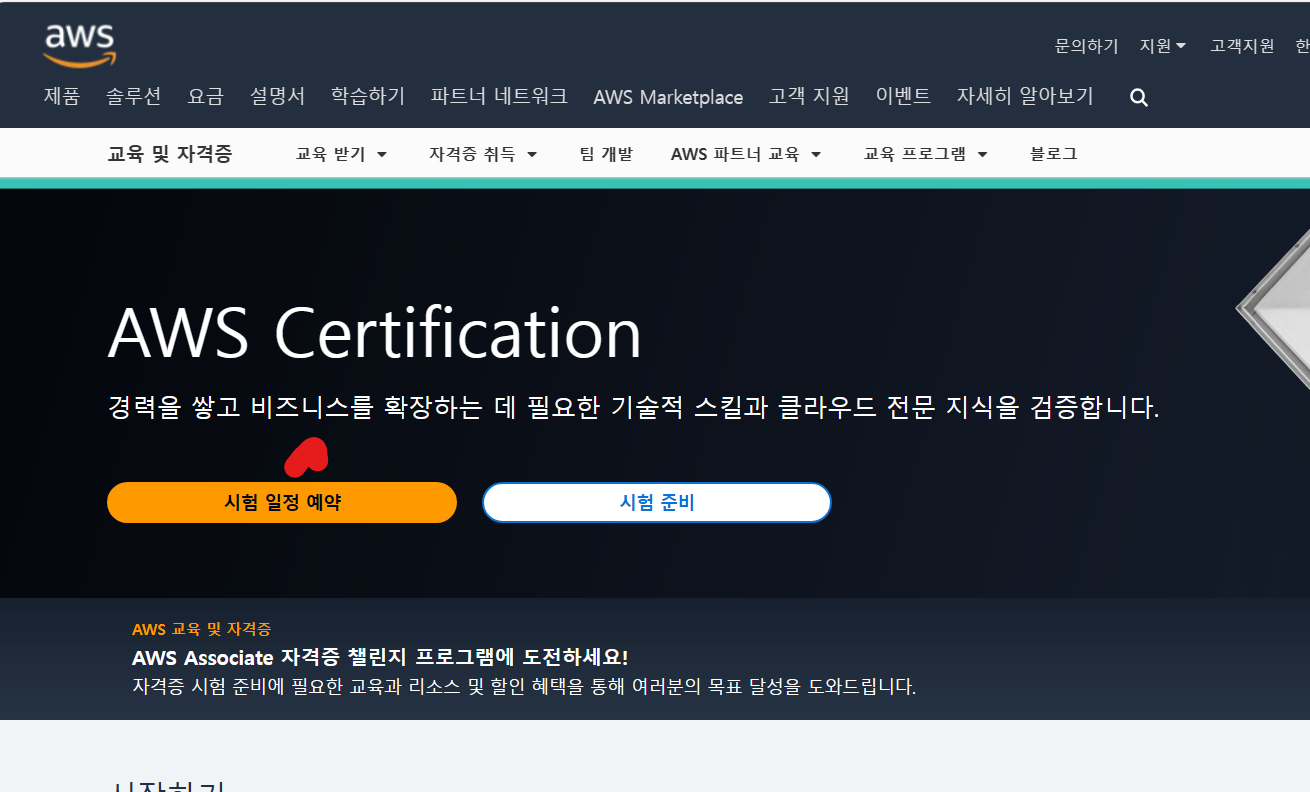The height and width of the screenshot is (792, 1310).
Task: Click the orange AWS 교육 및 자격증 label
Action: coord(201,629)
